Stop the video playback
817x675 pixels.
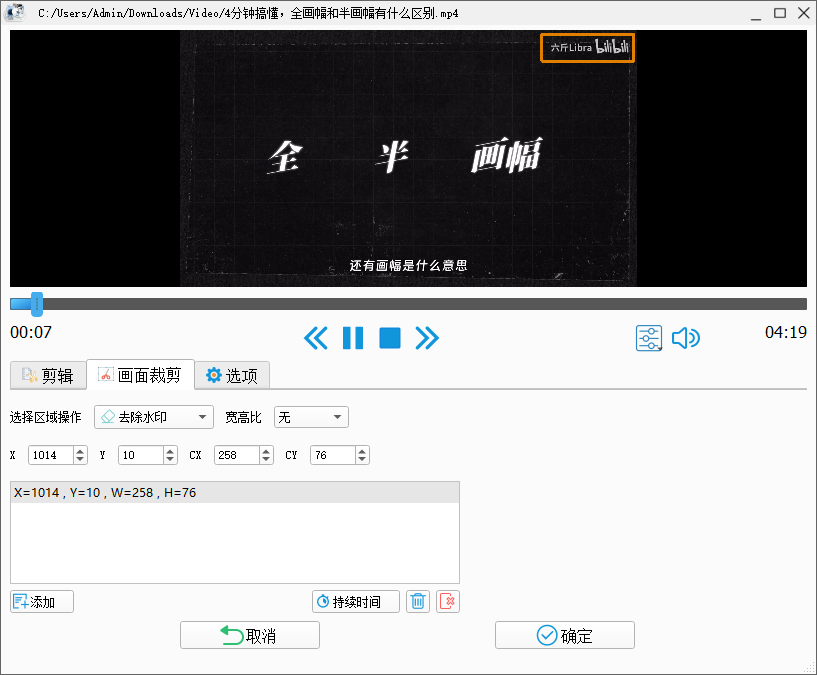coord(390,338)
